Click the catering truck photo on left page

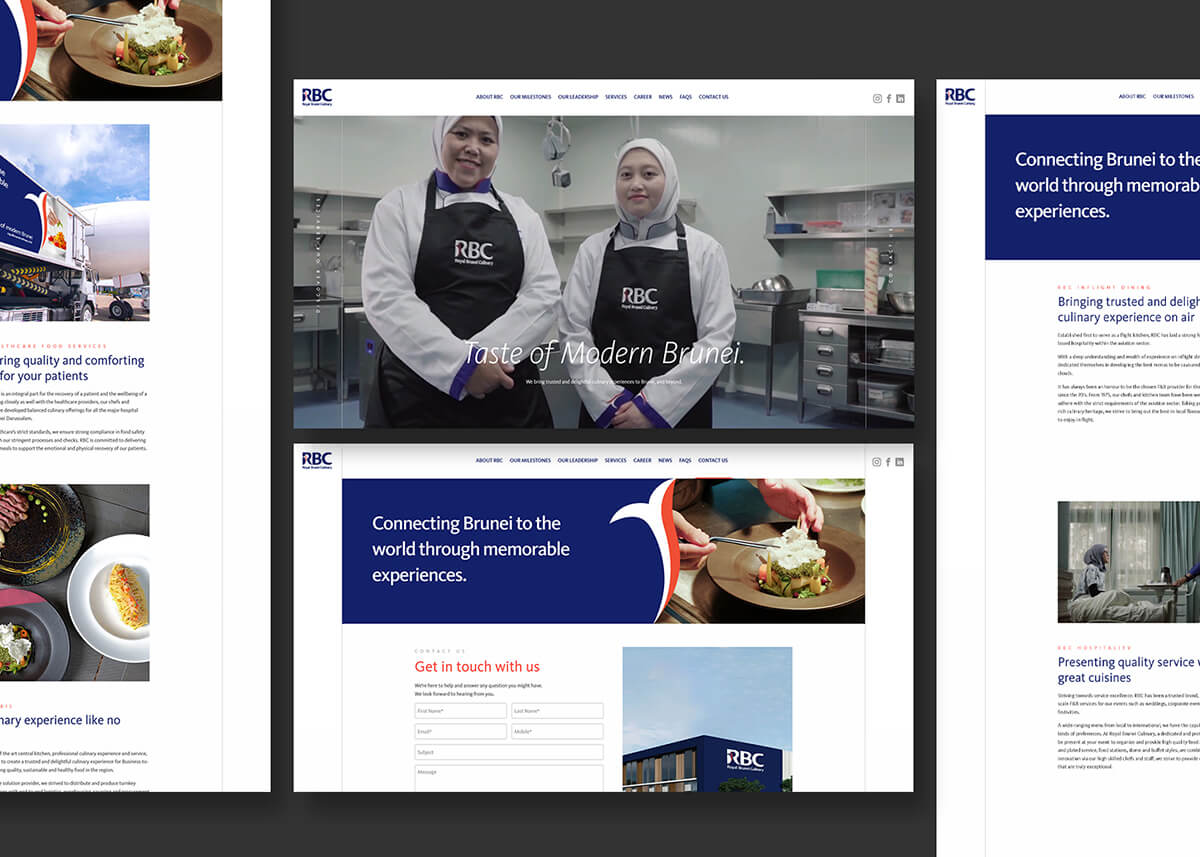74,222
